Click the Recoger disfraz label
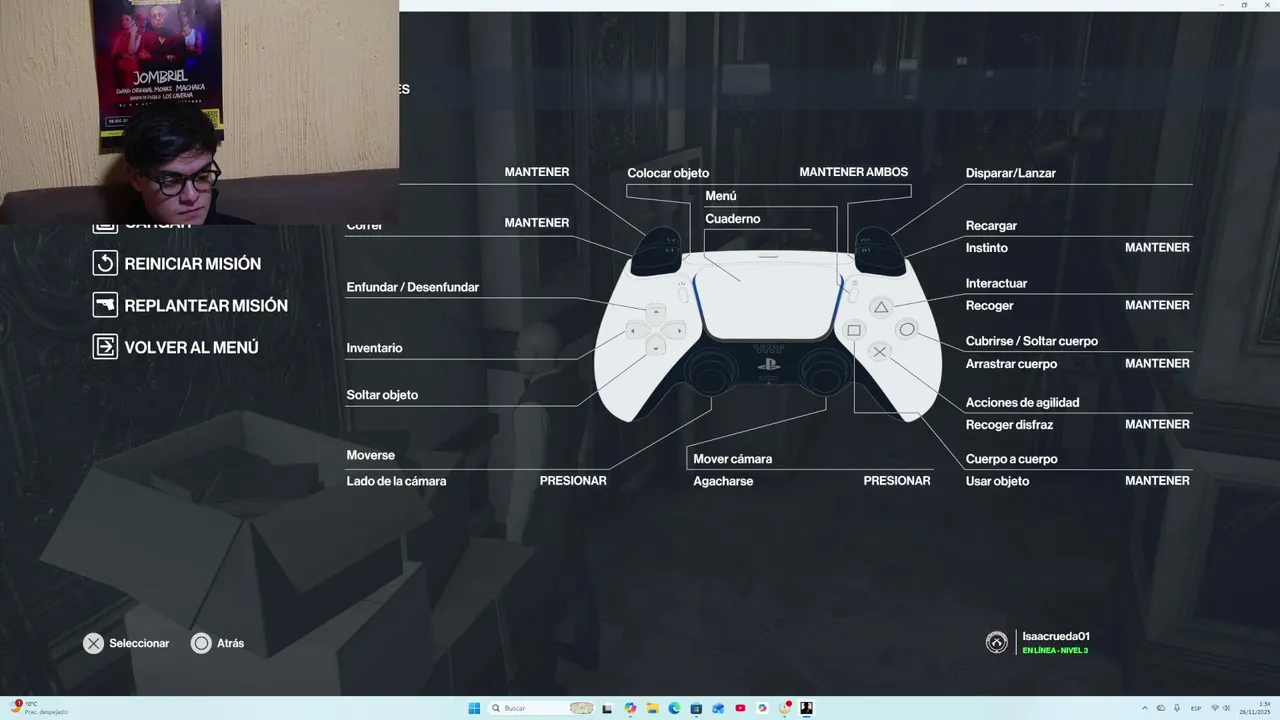The width and height of the screenshot is (1280, 720). [x=1009, y=425]
